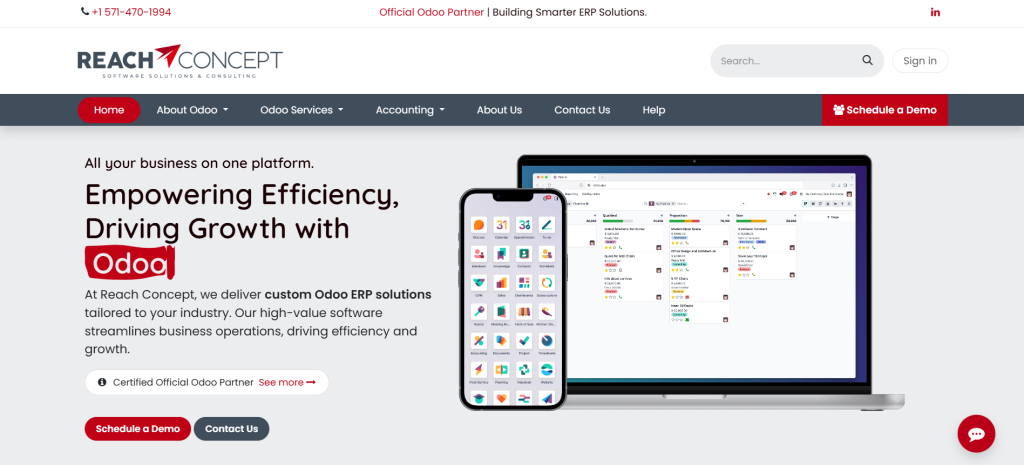The image size is (1024, 465).
Task: Focus the Search input field
Action: pos(787,61)
